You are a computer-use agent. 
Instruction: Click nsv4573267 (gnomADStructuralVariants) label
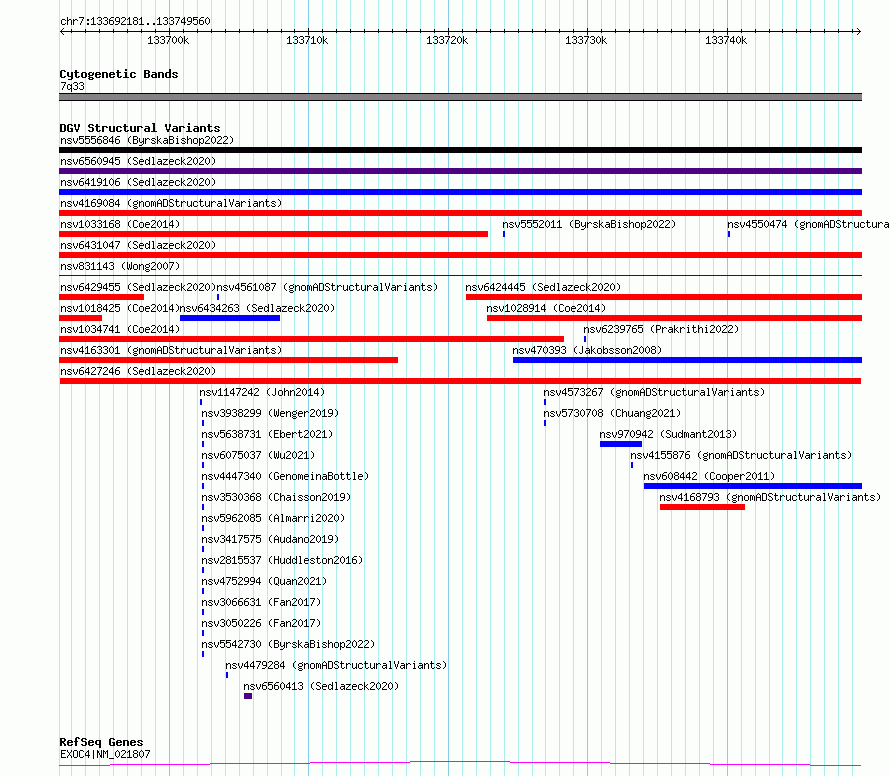pos(654,392)
